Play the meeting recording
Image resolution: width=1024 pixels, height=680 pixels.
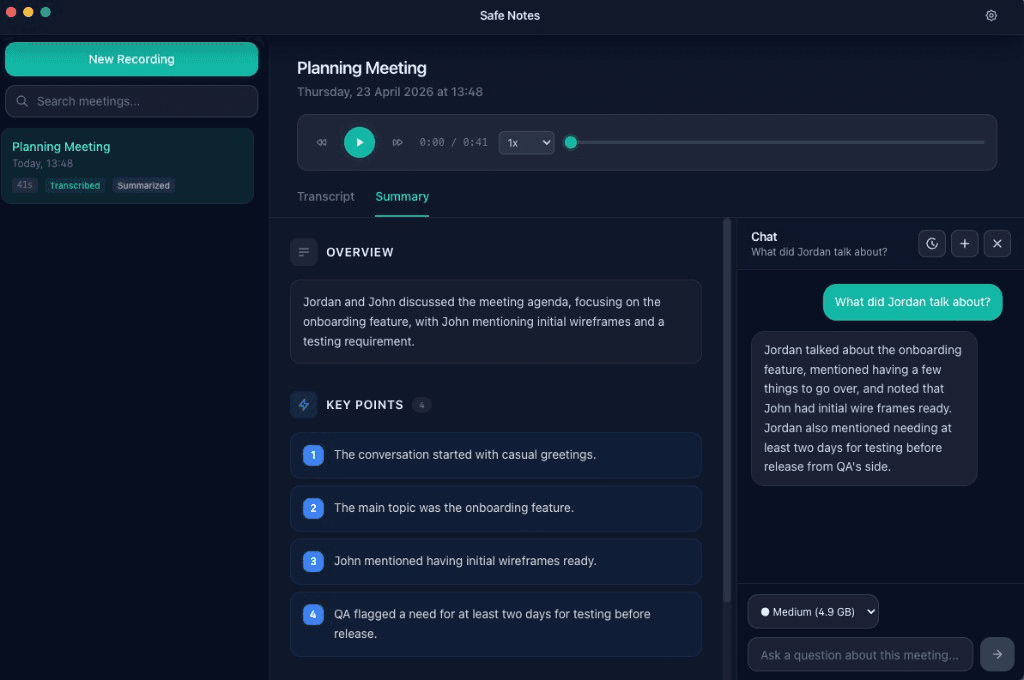[359, 142]
